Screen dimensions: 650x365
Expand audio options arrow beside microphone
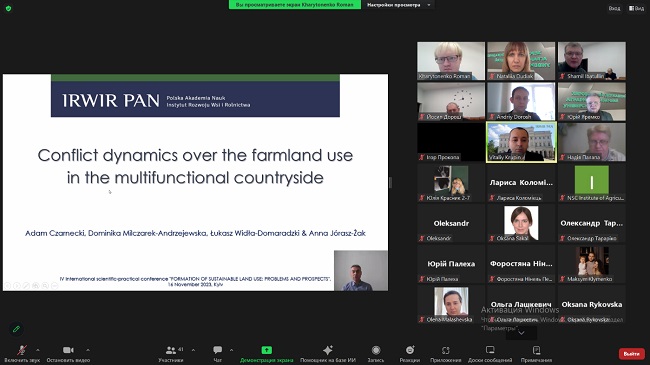[x=38, y=350]
